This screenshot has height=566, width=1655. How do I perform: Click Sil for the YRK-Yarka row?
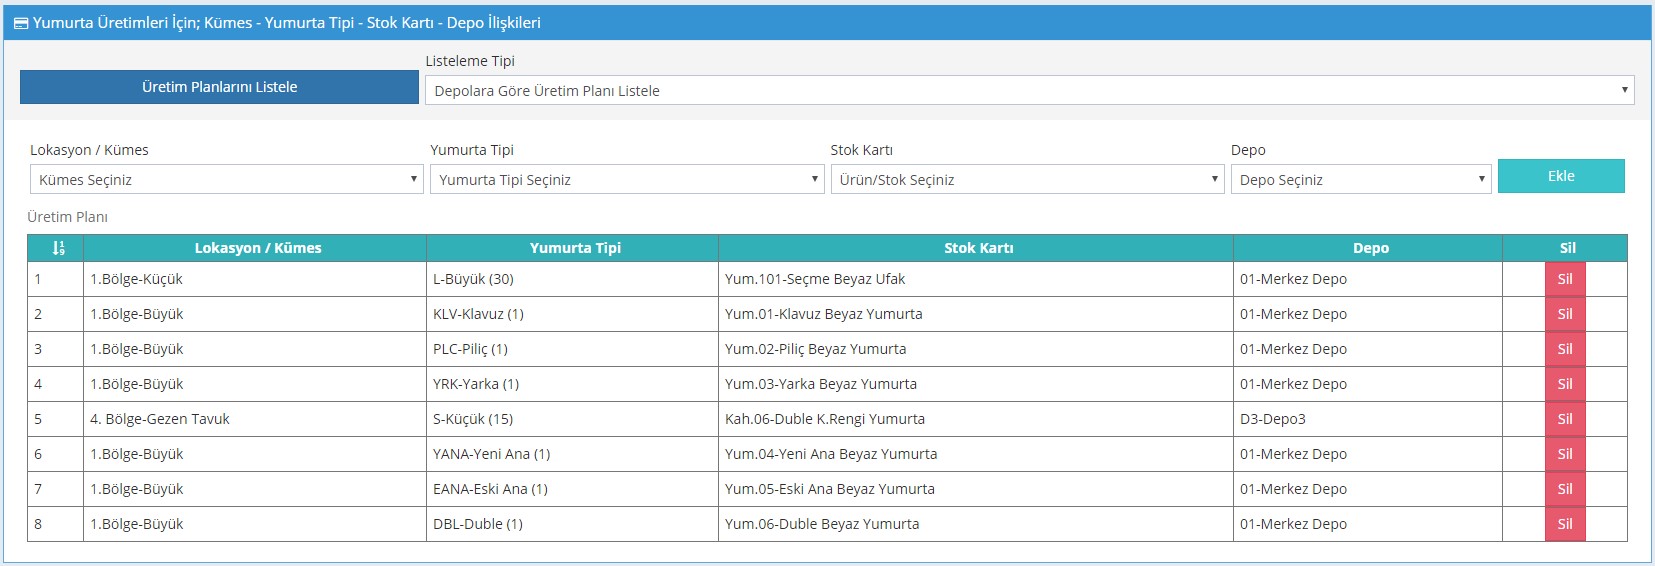click(x=1565, y=384)
